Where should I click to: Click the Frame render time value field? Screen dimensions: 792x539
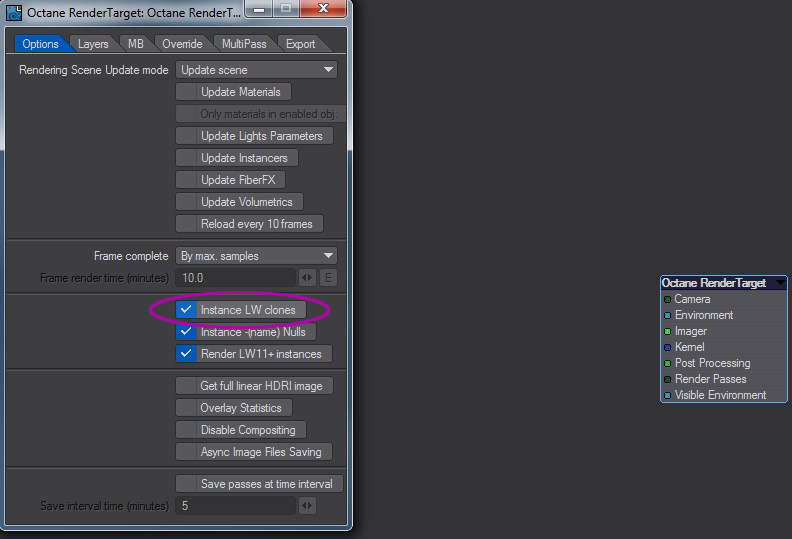(x=235, y=278)
